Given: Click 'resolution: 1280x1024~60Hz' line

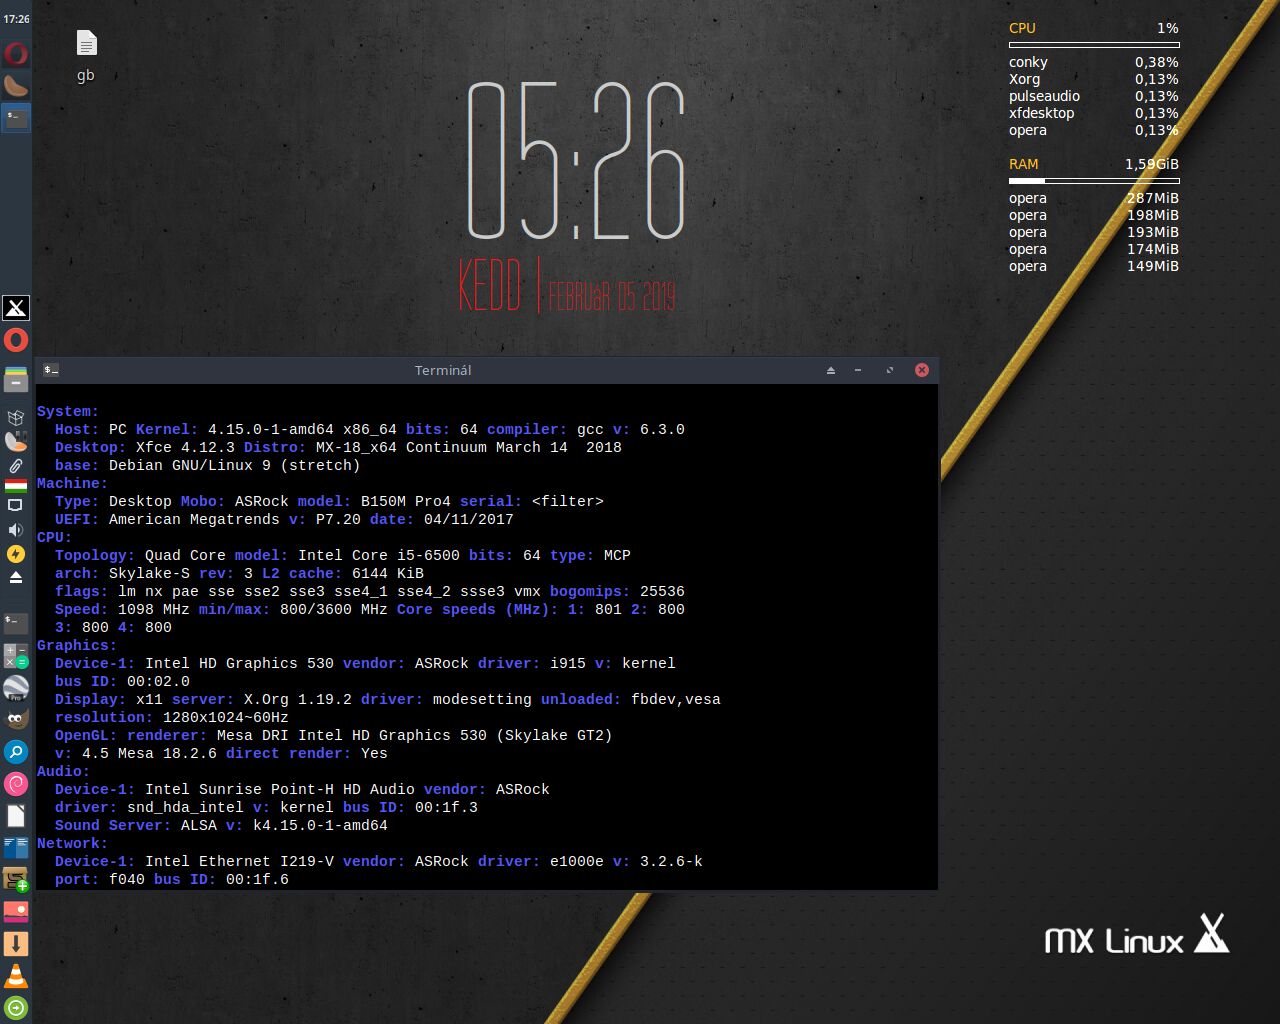Looking at the screenshot, I should [x=172, y=717].
